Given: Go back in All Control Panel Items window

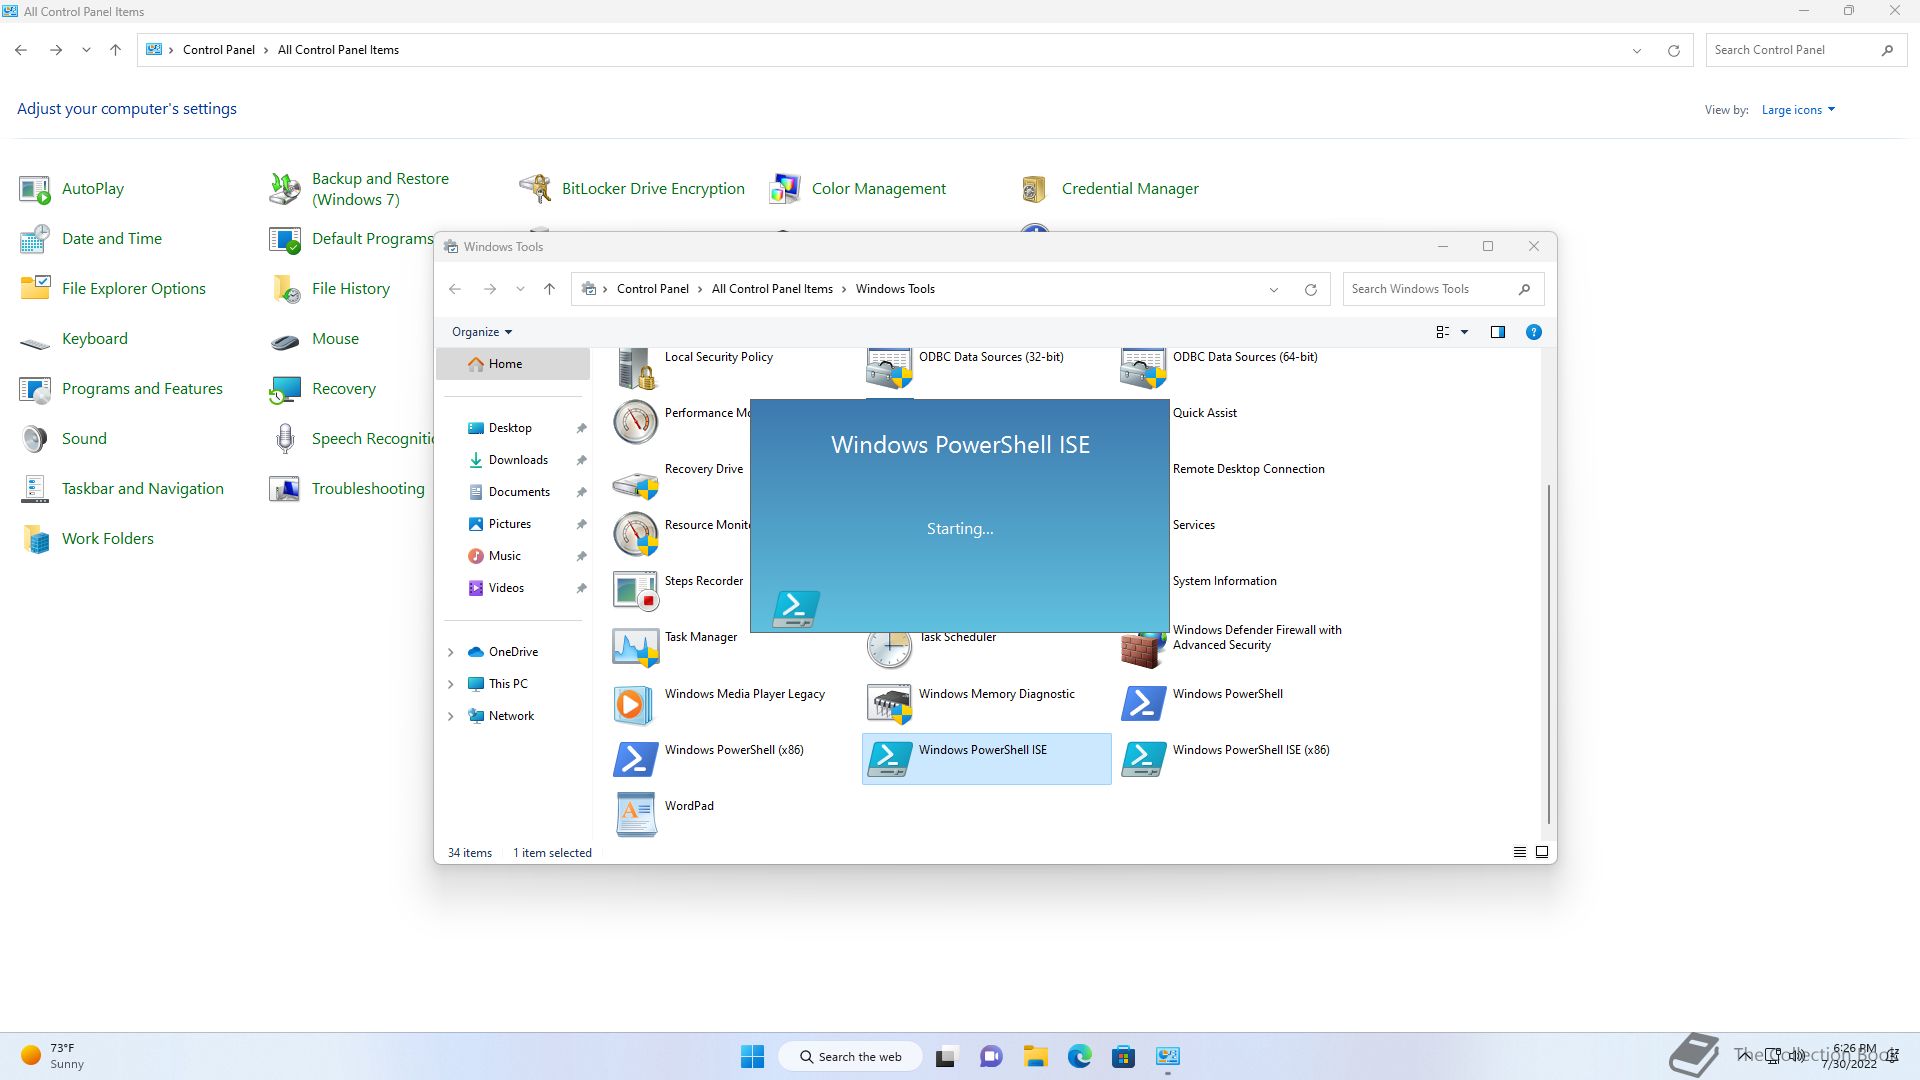Looking at the screenshot, I should click(21, 50).
